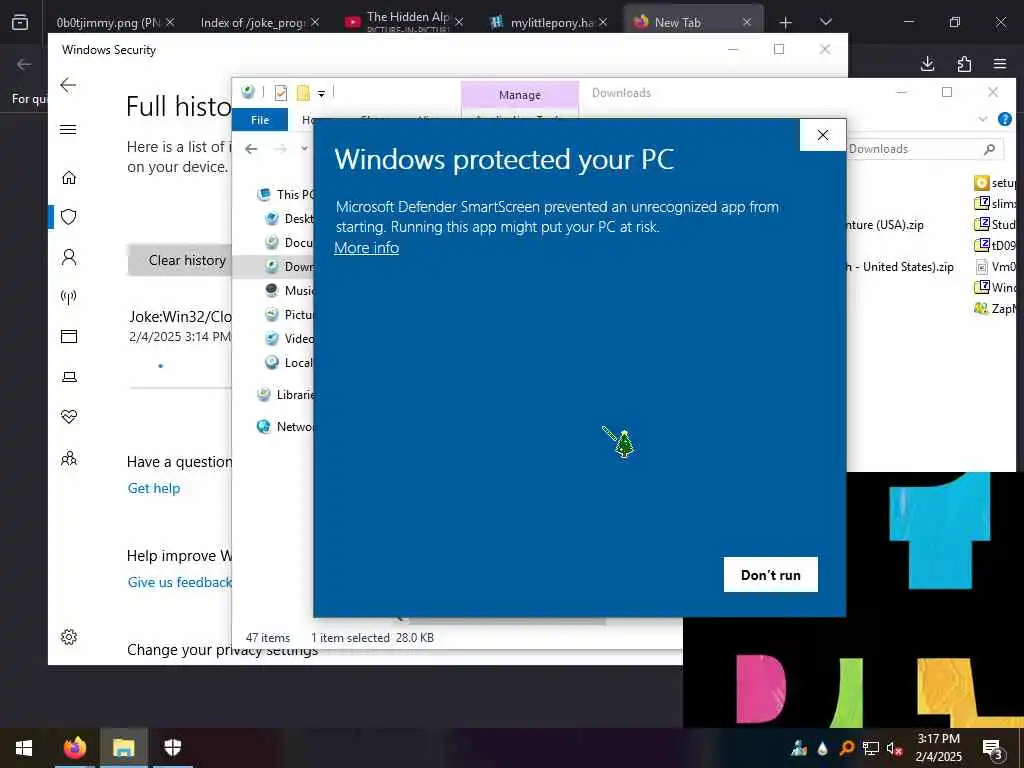Open Get help link in Windows Security
Image resolution: width=1024 pixels, height=768 pixels.
pos(154,488)
